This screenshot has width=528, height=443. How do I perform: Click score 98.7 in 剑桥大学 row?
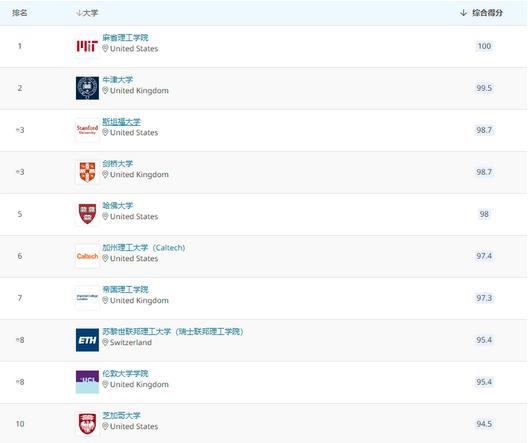(484, 172)
